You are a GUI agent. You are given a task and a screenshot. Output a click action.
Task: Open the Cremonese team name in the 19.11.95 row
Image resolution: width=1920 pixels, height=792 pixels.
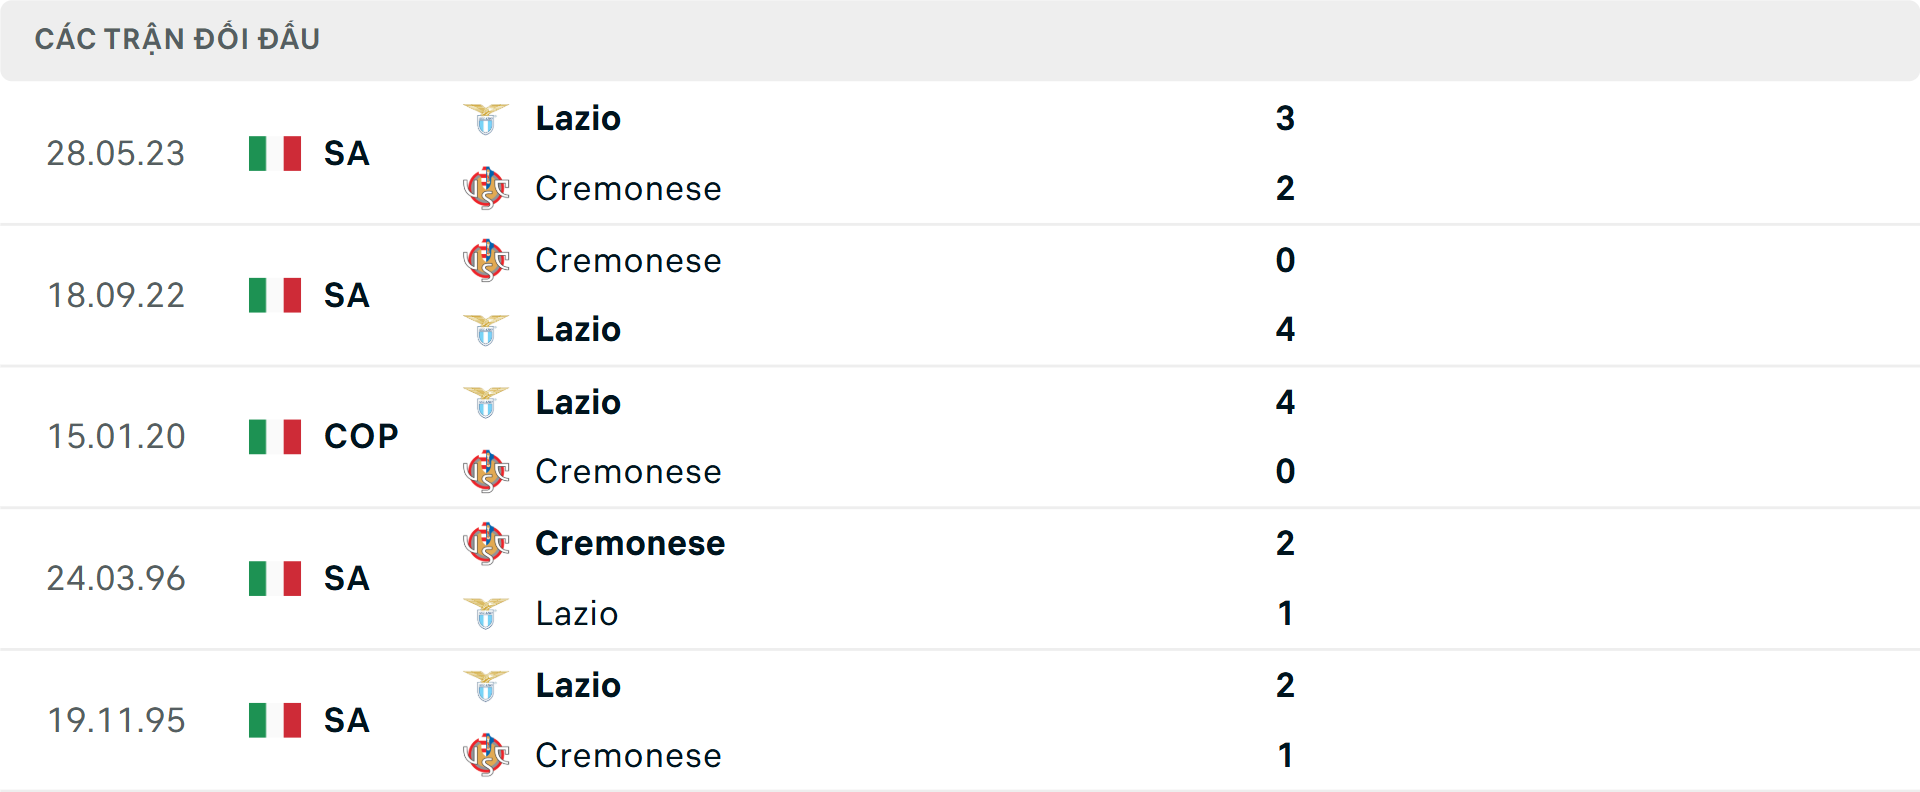pyautogui.click(x=629, y=756)
